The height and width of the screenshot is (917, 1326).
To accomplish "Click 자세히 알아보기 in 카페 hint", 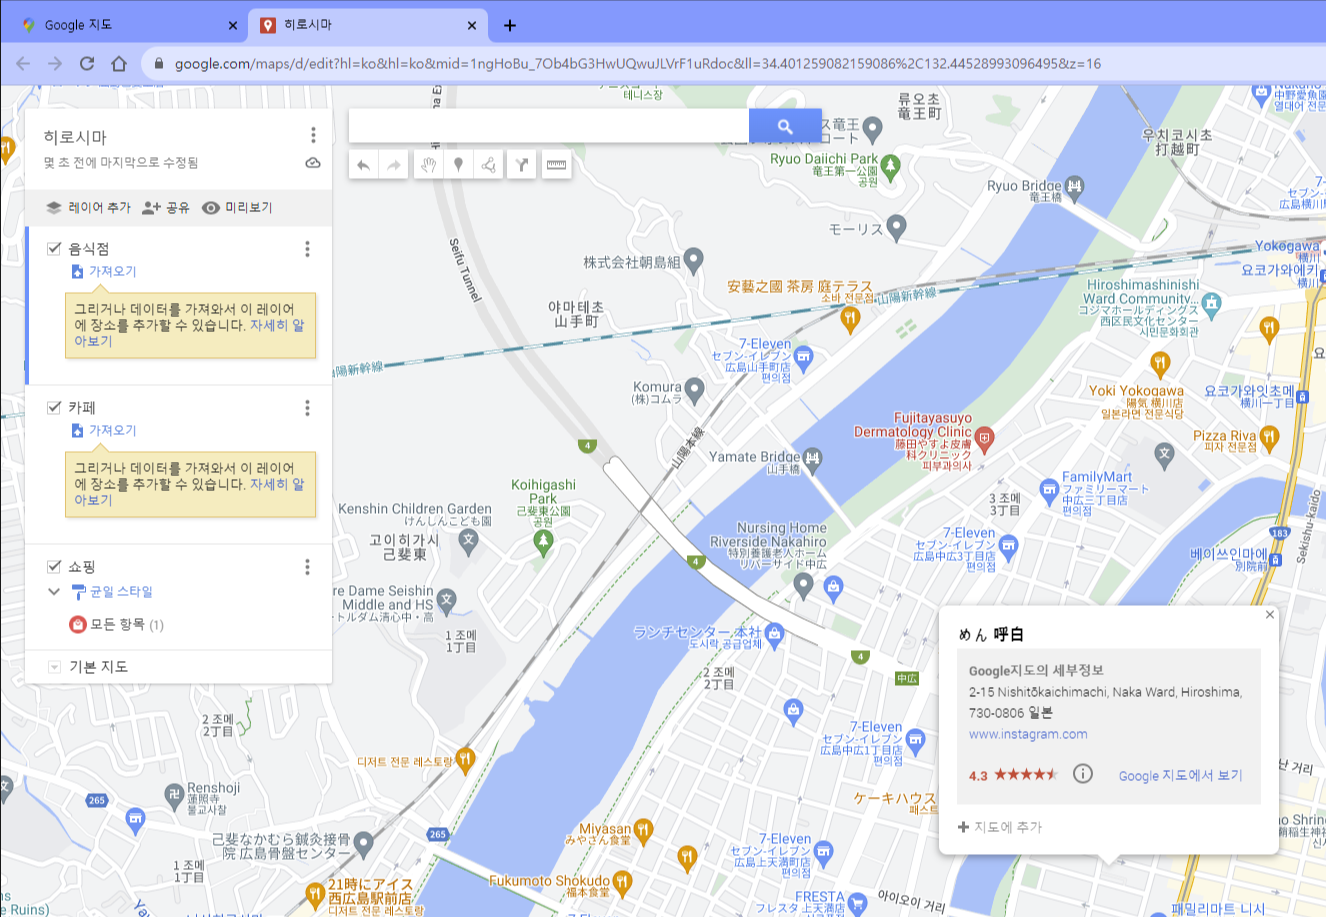I will click(277, 484).
